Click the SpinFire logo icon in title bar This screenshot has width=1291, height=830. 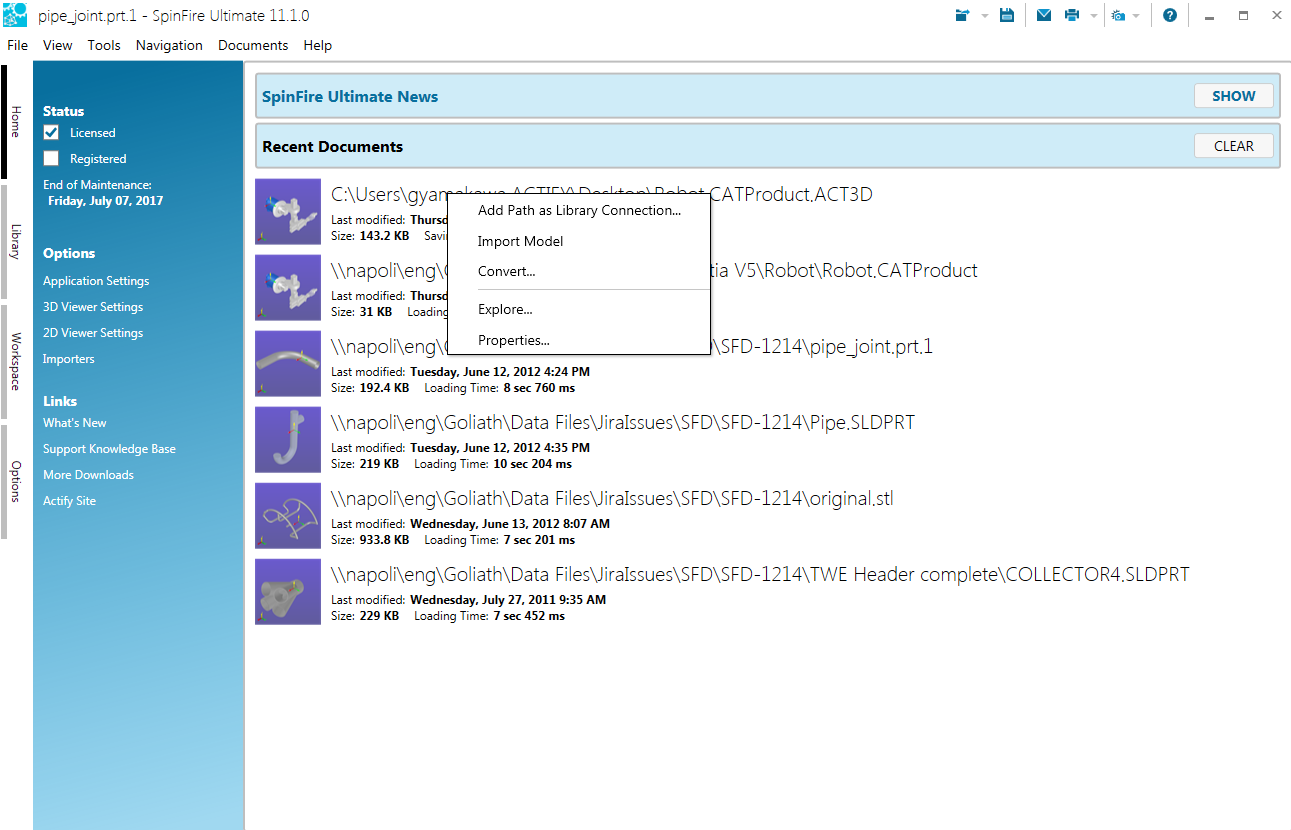15,15
